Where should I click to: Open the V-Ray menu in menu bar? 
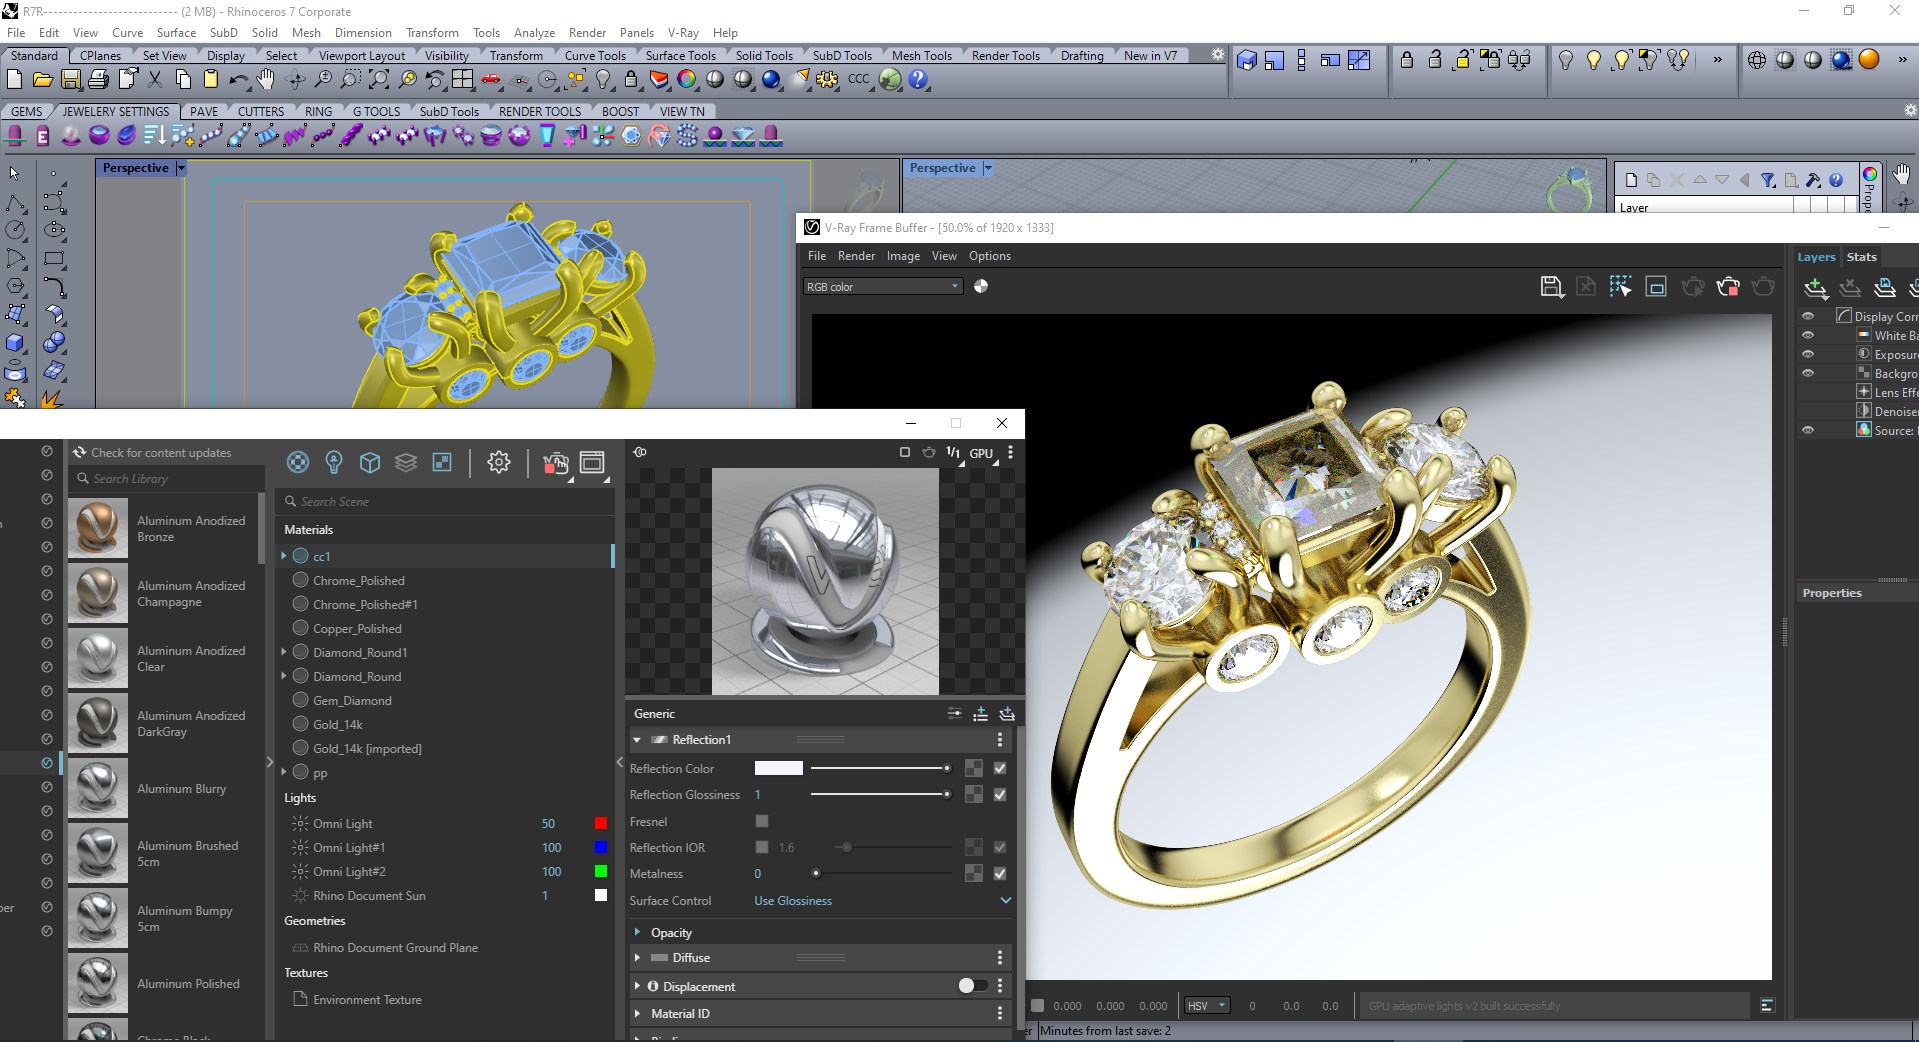683,32
